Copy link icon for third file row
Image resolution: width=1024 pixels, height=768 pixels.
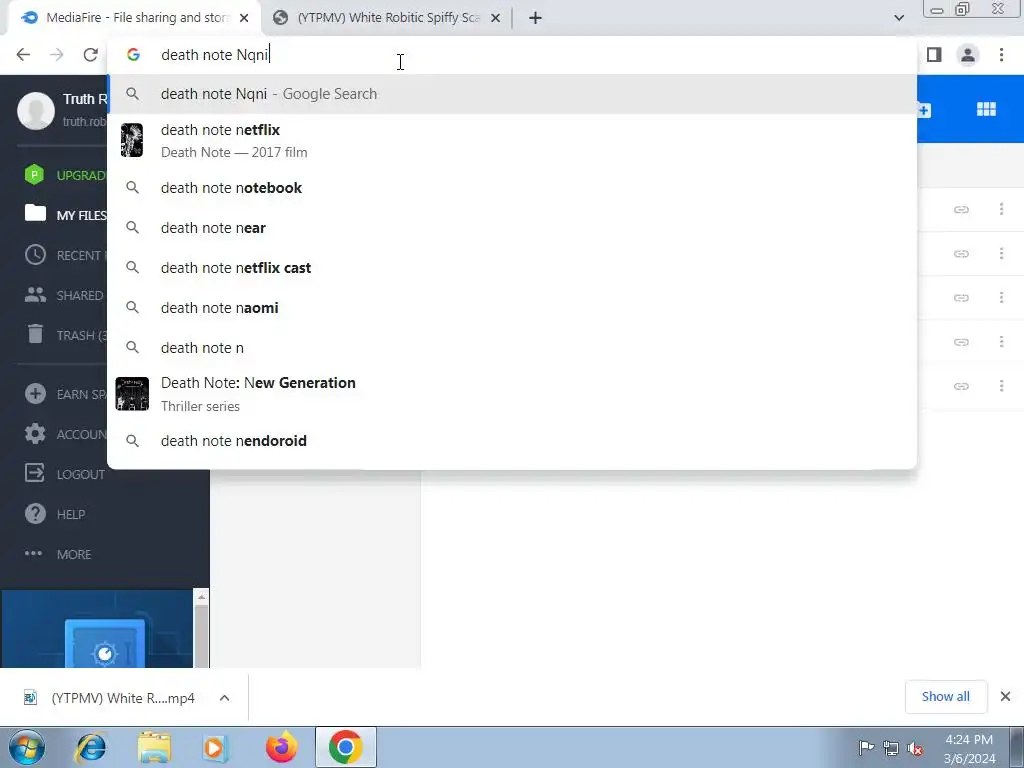pyautogui.click(x=961, y=298)
